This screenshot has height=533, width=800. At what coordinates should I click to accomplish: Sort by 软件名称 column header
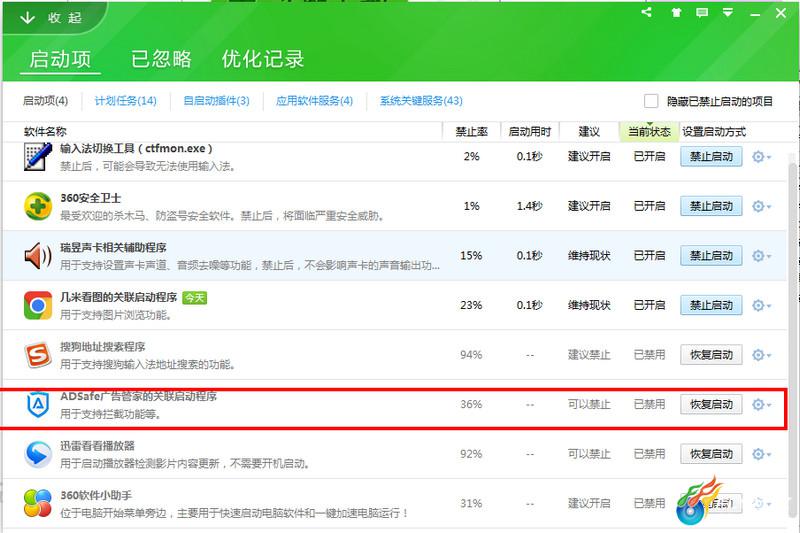[x=45, y=132]
